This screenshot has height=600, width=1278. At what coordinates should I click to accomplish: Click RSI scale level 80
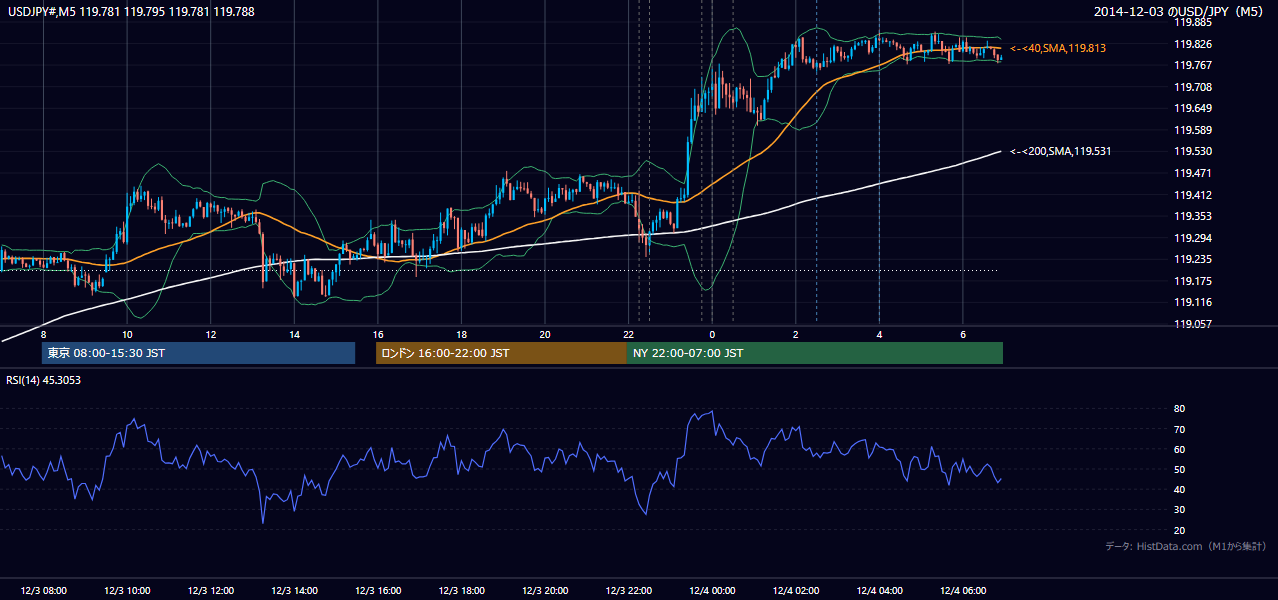(x=1179, y=409)
